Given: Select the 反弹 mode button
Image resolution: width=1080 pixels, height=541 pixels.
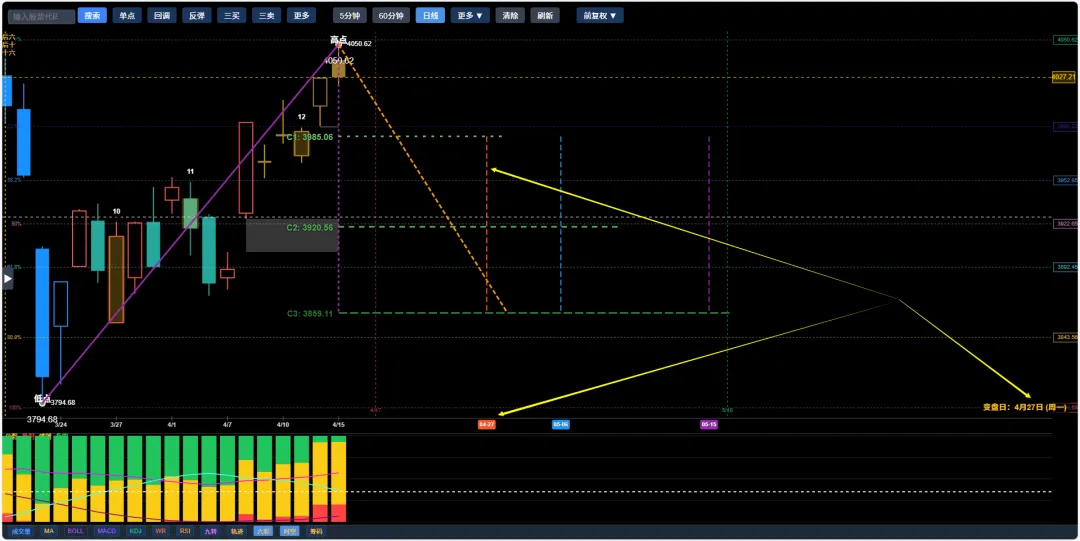Looking at the screenshot, I should [197, 15].
